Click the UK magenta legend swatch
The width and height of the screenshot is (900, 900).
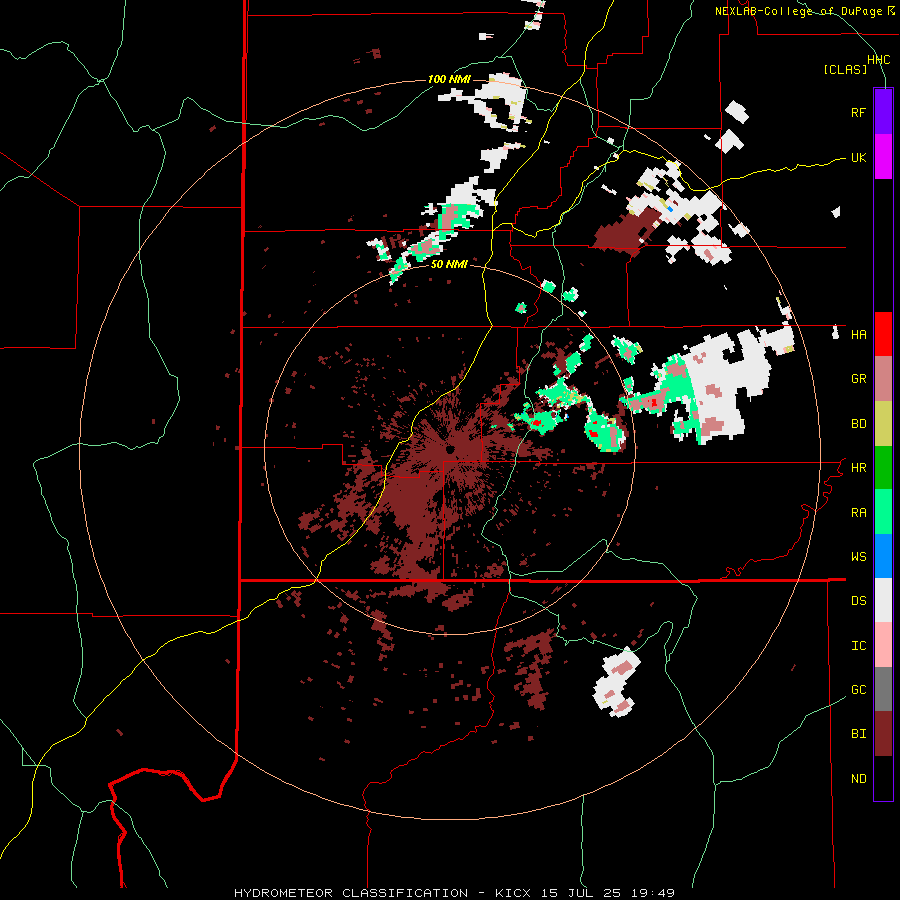tap(883, 157)
